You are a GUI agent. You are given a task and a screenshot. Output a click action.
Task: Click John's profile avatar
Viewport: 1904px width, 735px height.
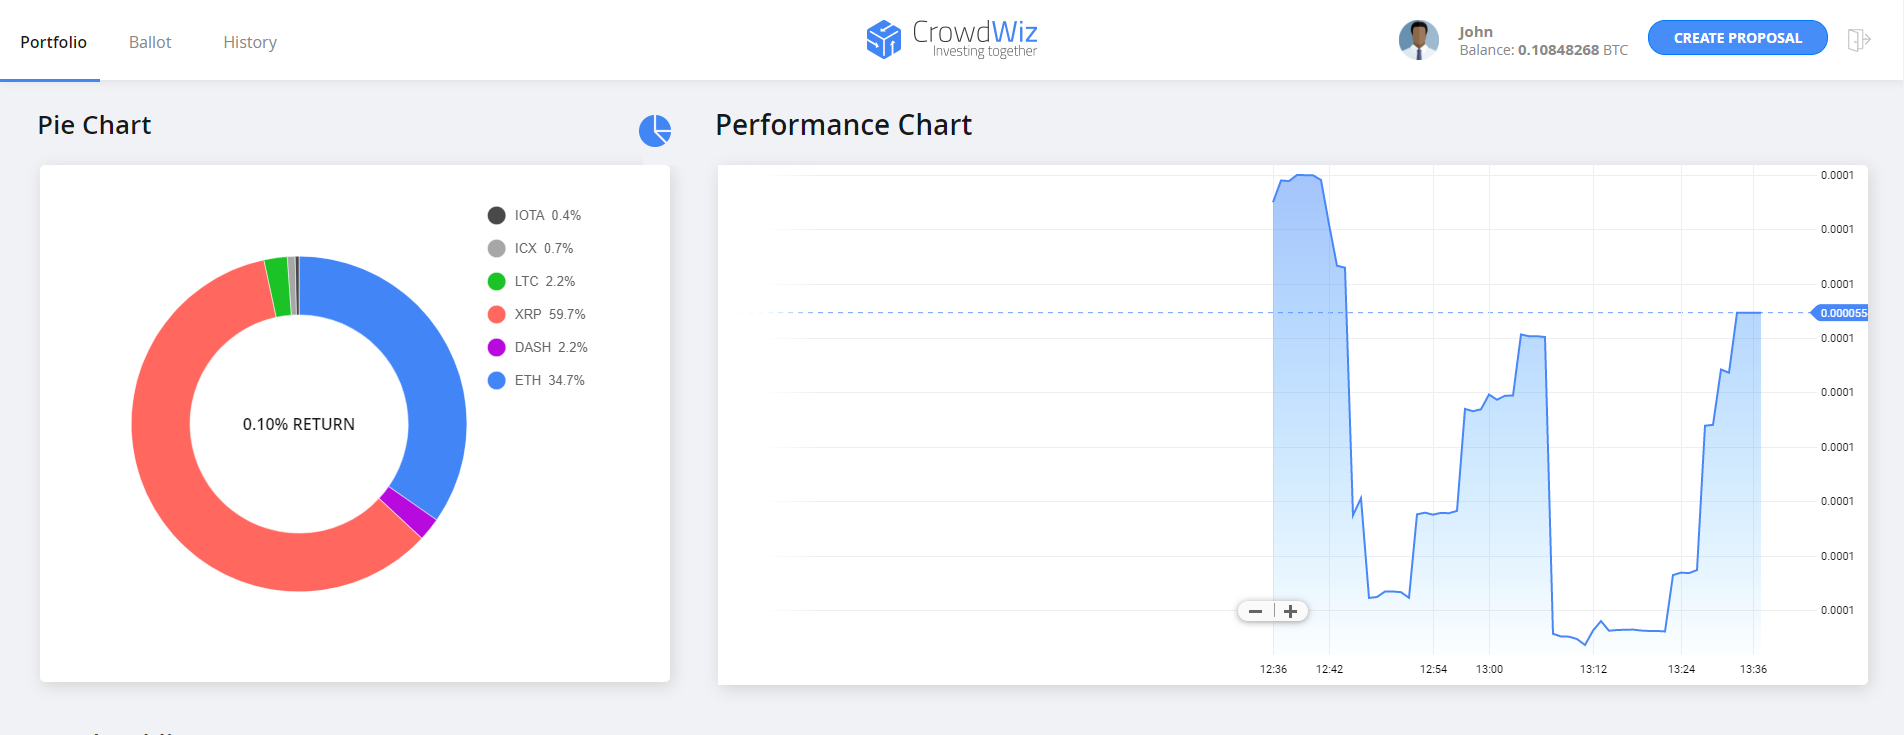[x=1418, y=40]
